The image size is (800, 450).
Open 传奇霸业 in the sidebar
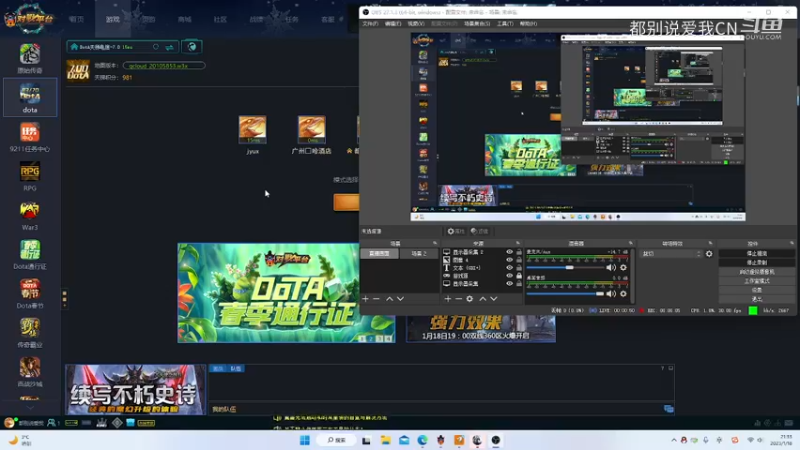pos(30,333)
